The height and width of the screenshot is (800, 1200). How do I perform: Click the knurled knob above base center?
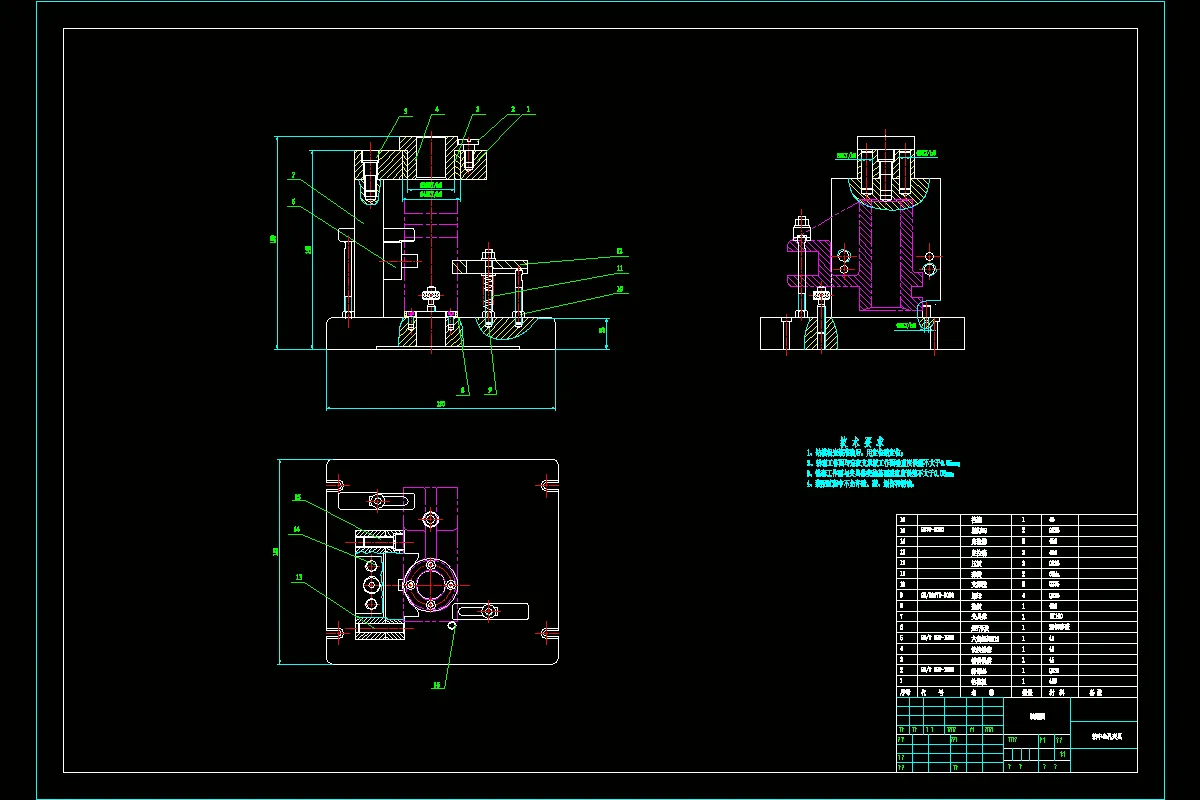(431, 294)
